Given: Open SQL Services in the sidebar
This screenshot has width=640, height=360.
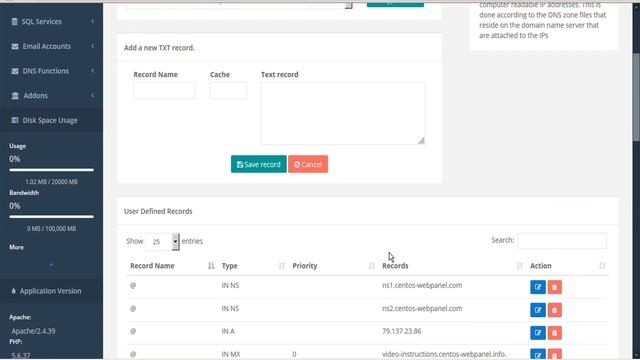Looking at the screenshot, I should (x=51, y=22).
